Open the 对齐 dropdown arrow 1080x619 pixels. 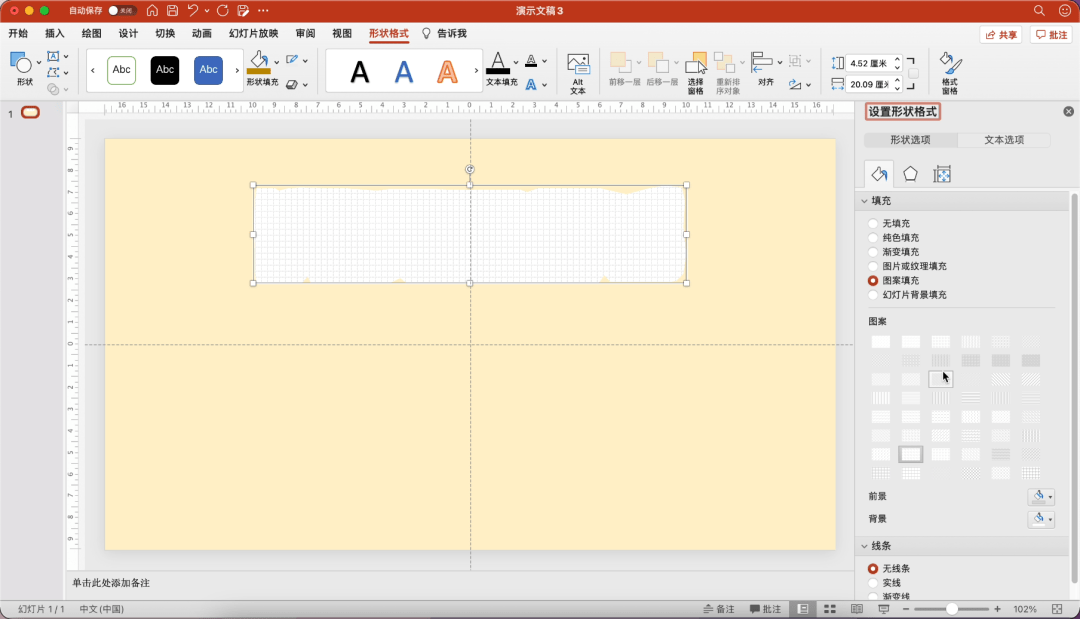[x=780, y=62]
